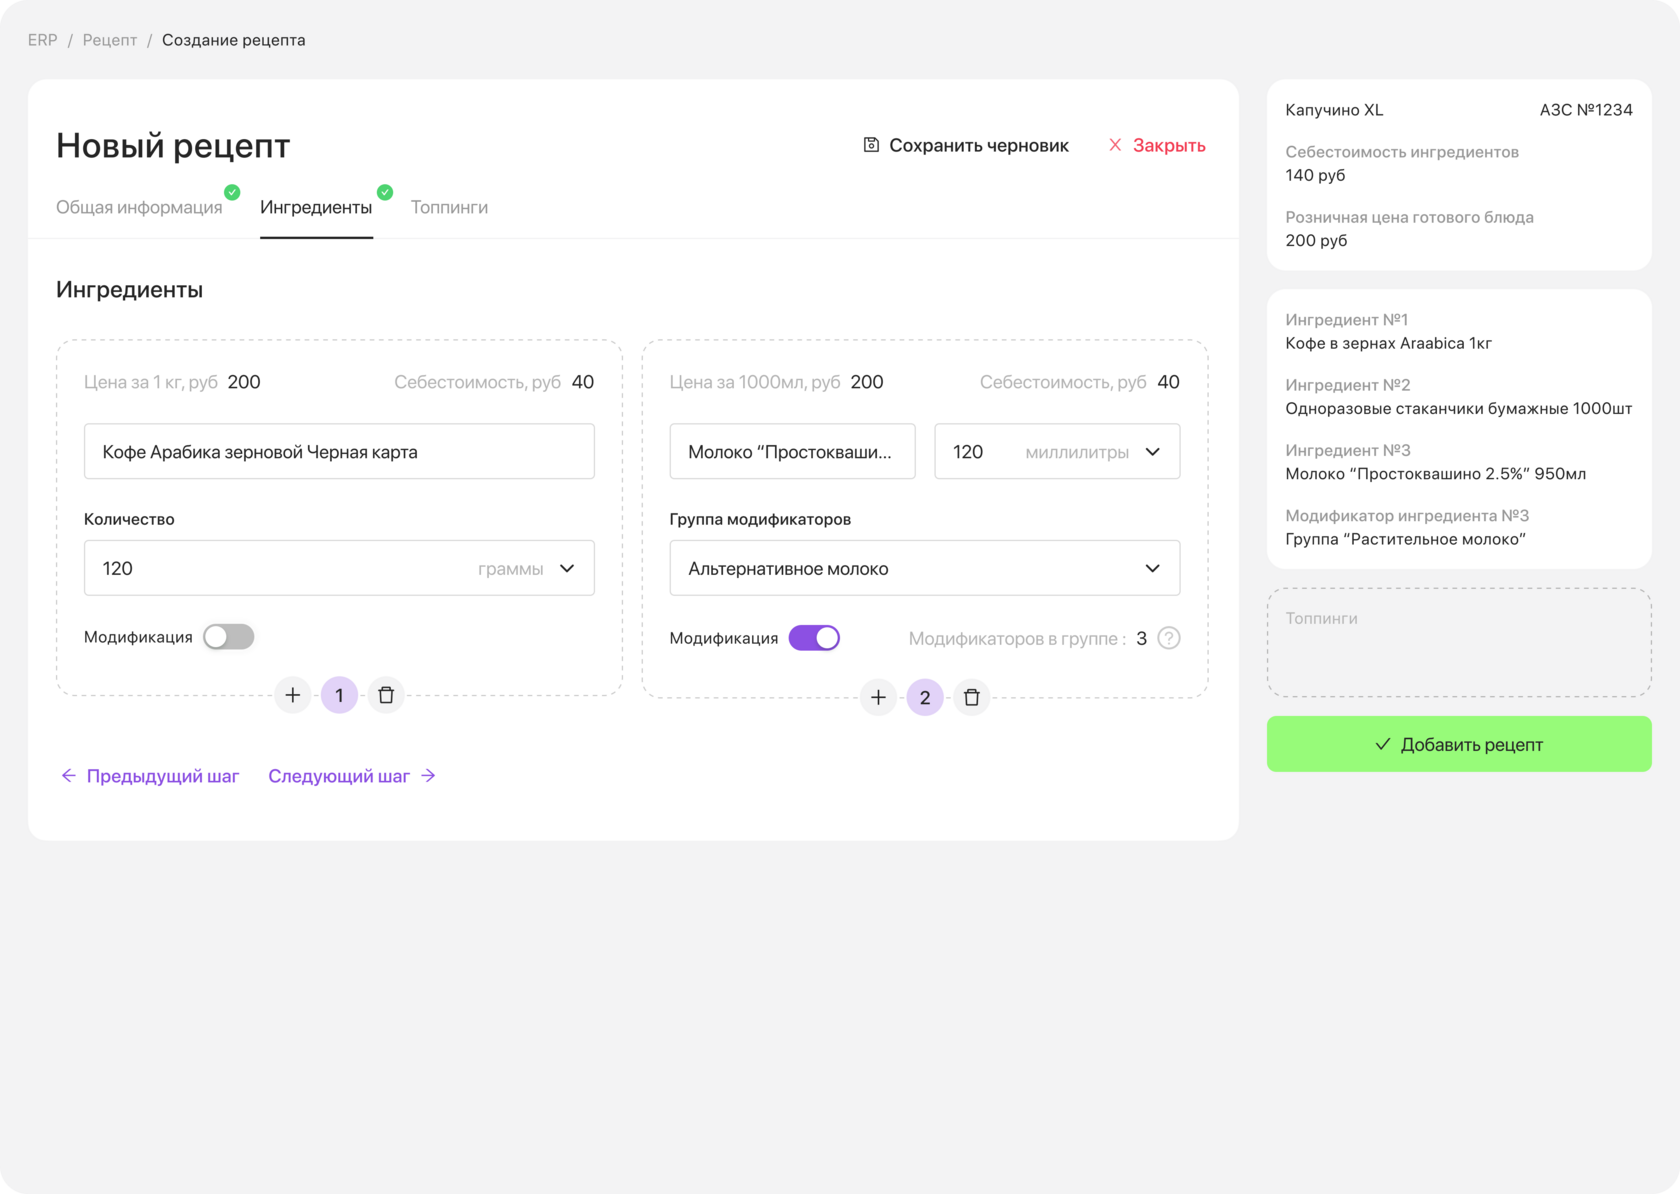Disable Модификация toggle for milk ingredient

[x=814, y=638]
